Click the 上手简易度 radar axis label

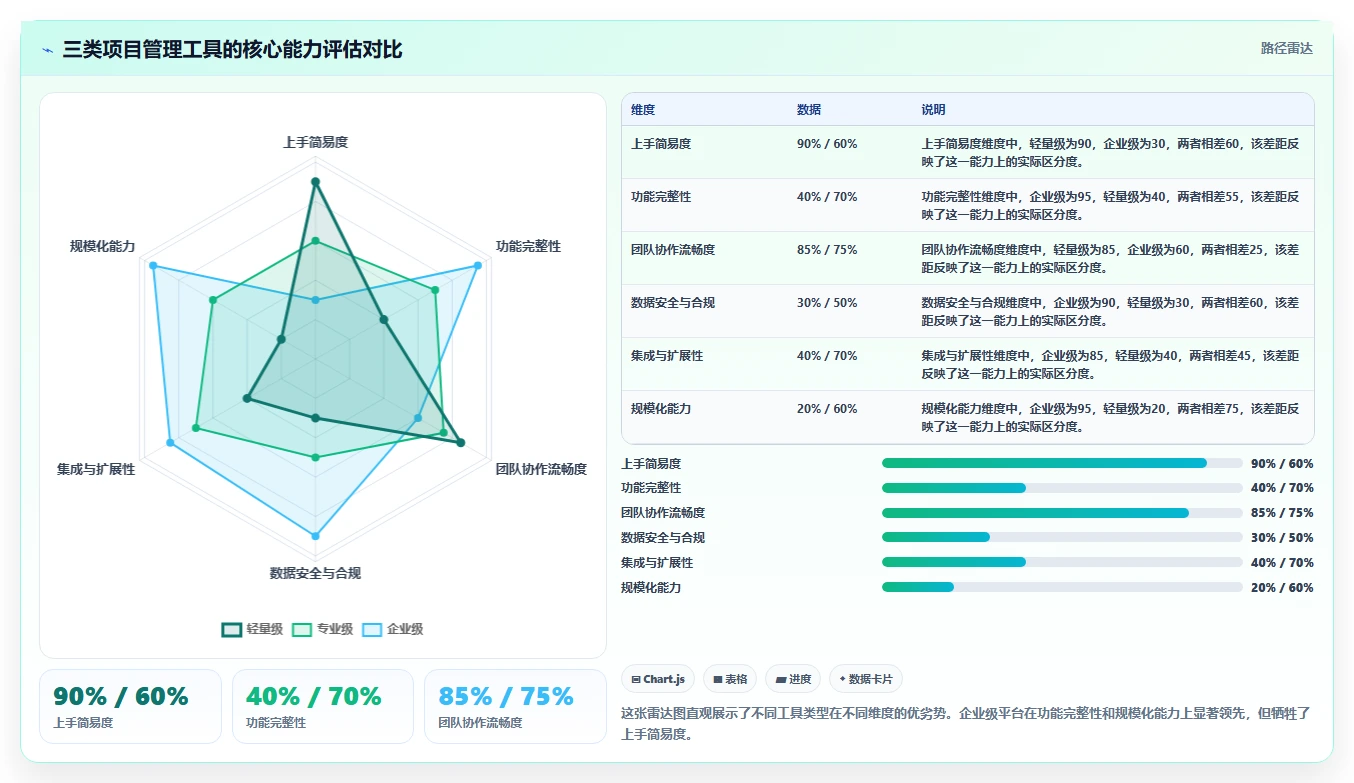[315, 143]
